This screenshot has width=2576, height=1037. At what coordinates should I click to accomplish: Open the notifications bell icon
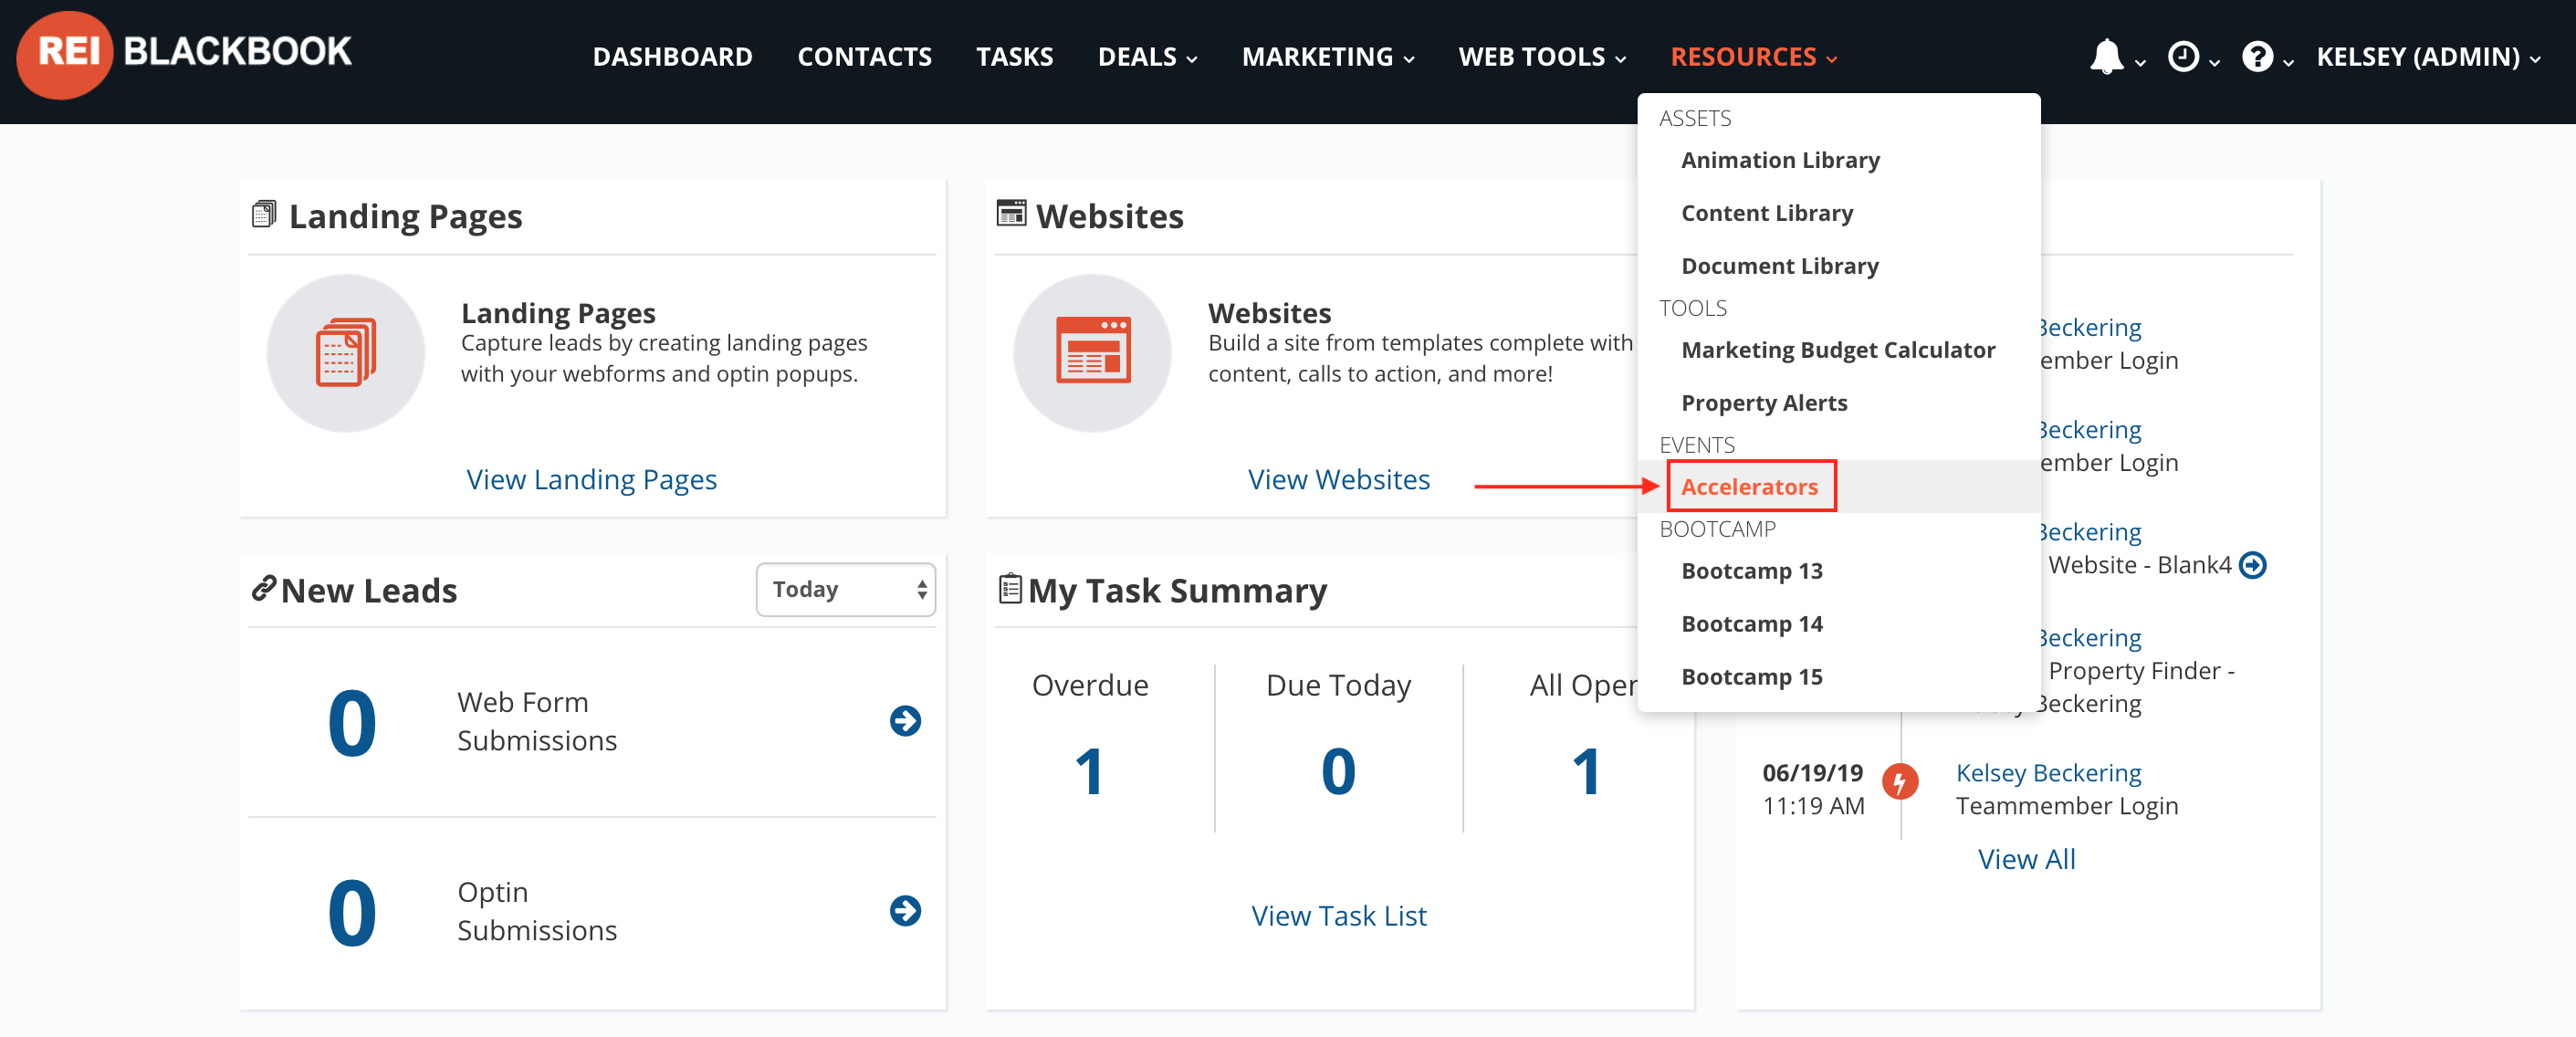click(x=2106, y=57)
